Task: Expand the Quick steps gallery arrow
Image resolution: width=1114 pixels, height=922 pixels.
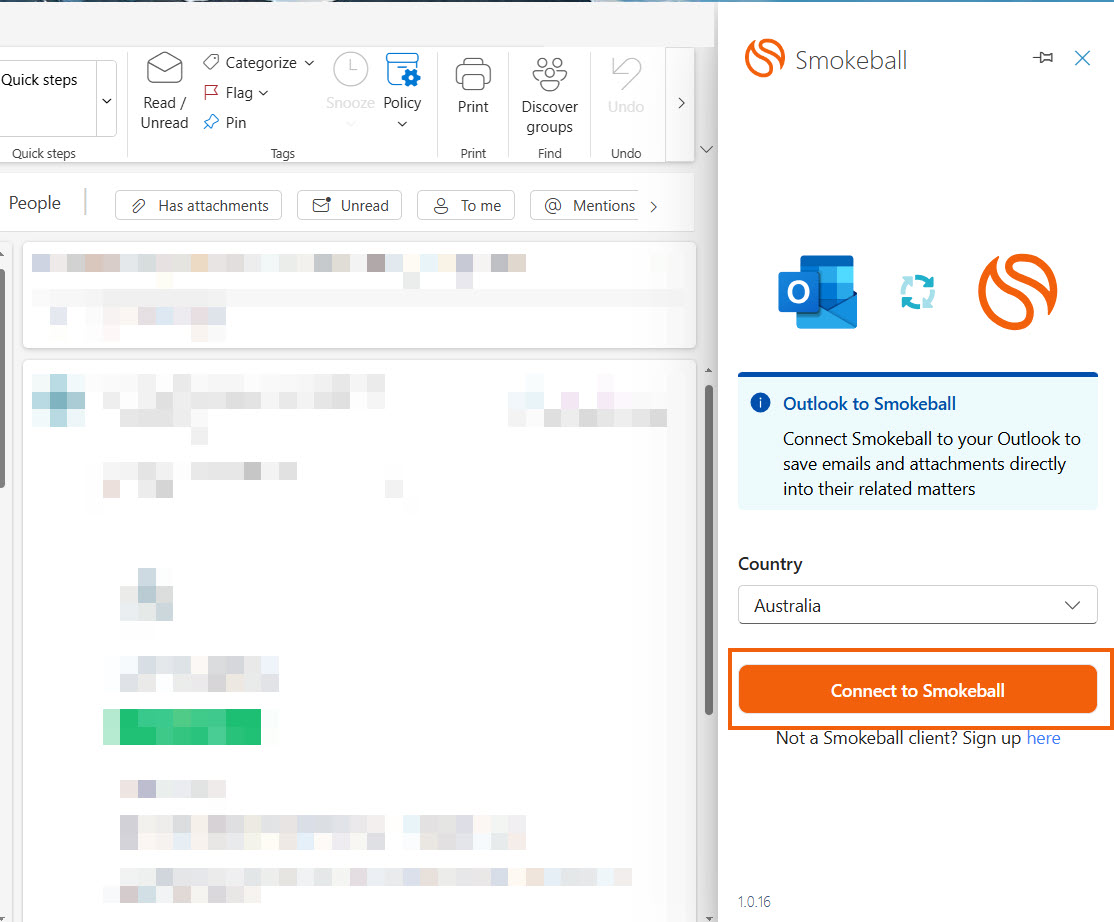Action: pyautogui.click(x=107, y=100)
